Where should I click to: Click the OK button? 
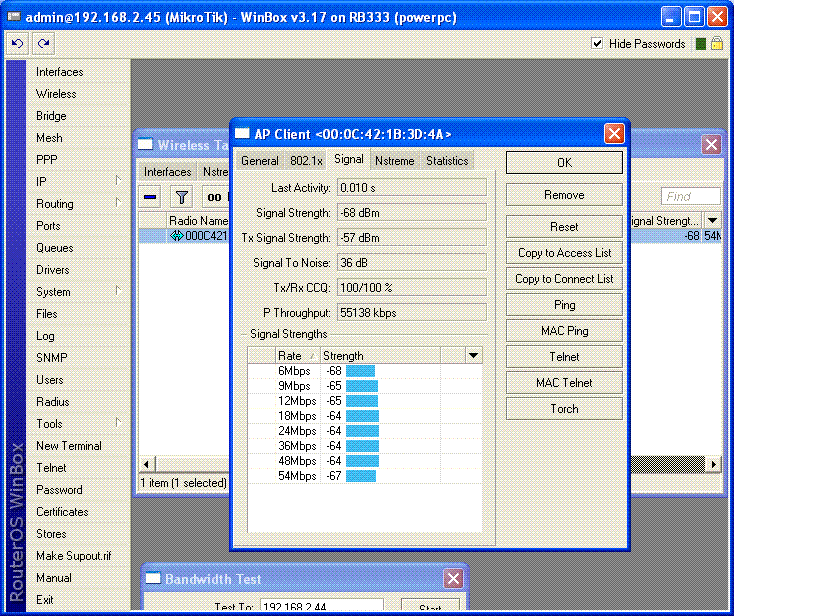(564, 162)
